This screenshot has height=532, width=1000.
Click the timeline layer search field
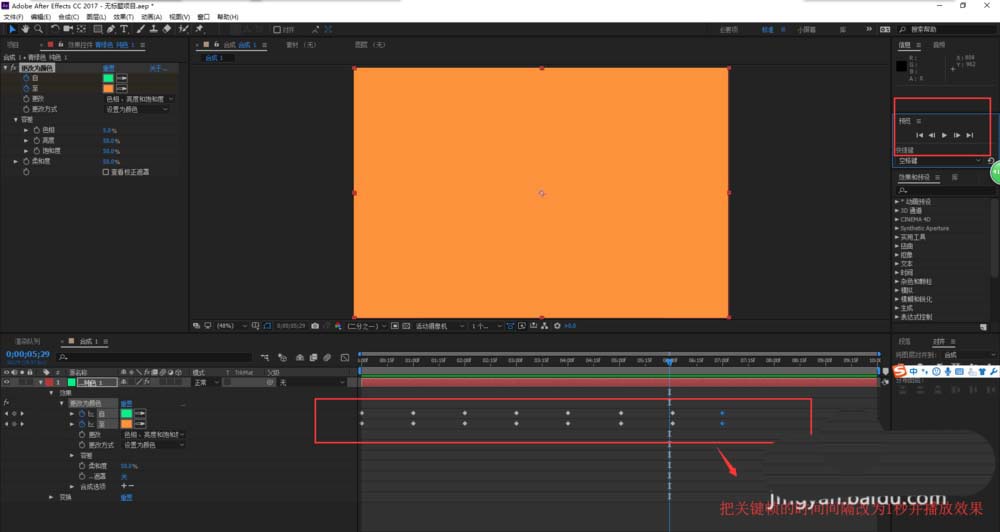coord(155,358)
